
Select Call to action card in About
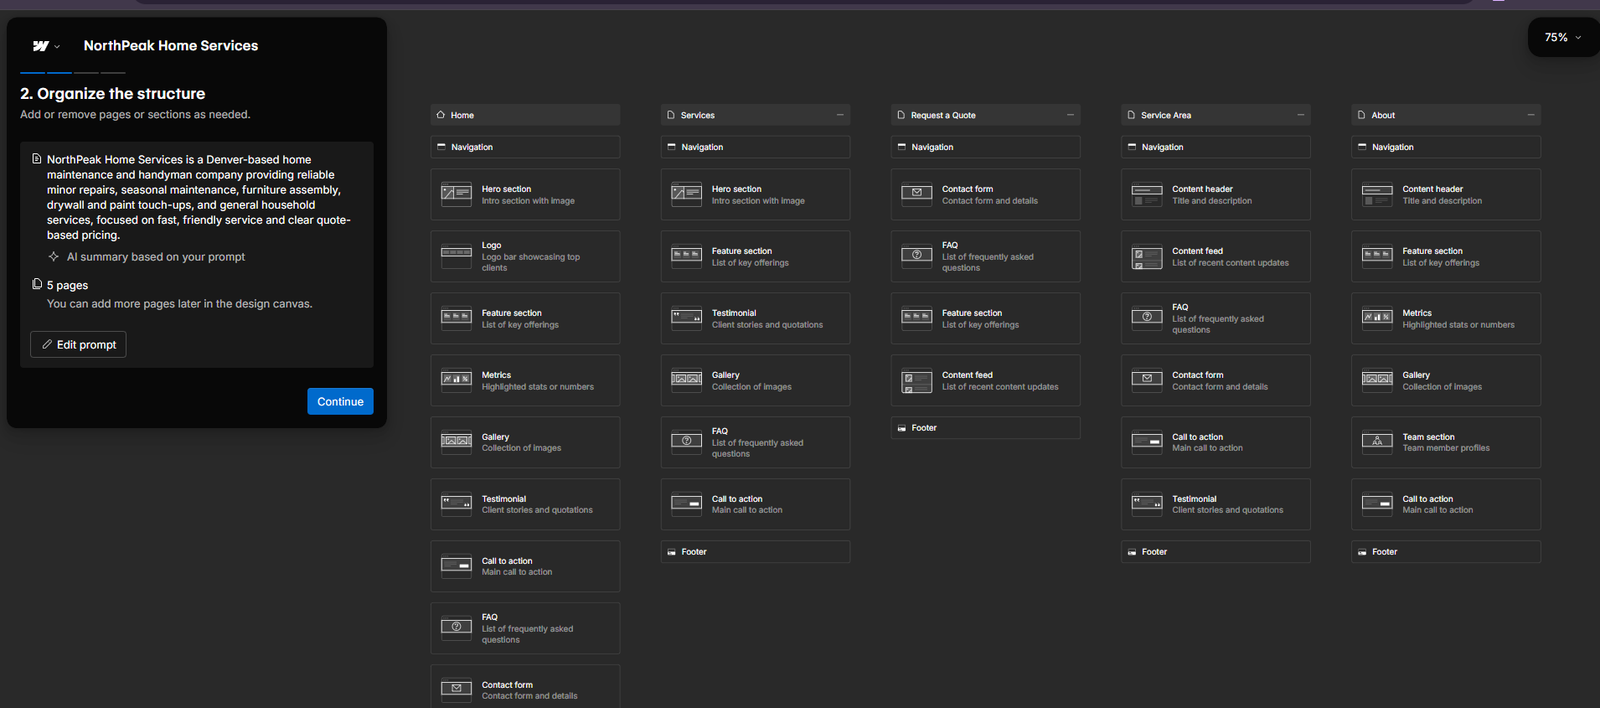tap(1445, 504)
